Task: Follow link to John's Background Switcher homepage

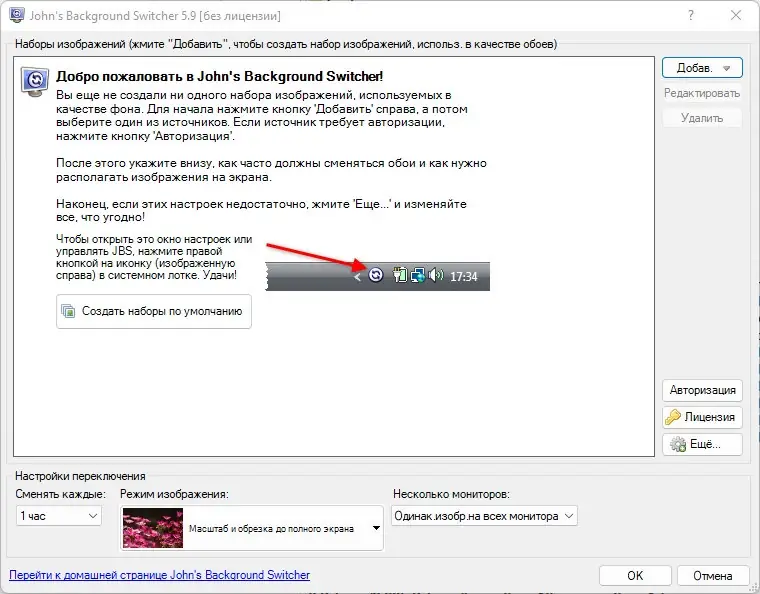Action: [159, 575]
